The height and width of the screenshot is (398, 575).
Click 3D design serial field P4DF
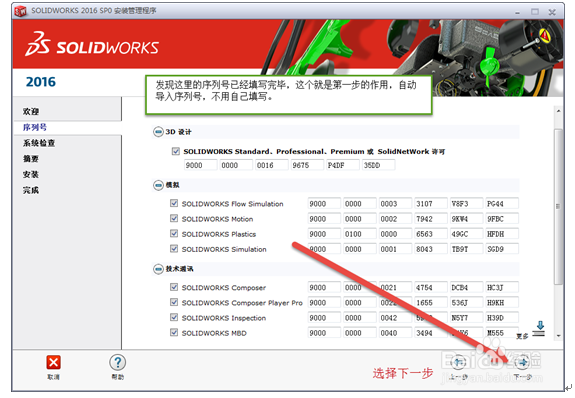(x=343, y=165)
